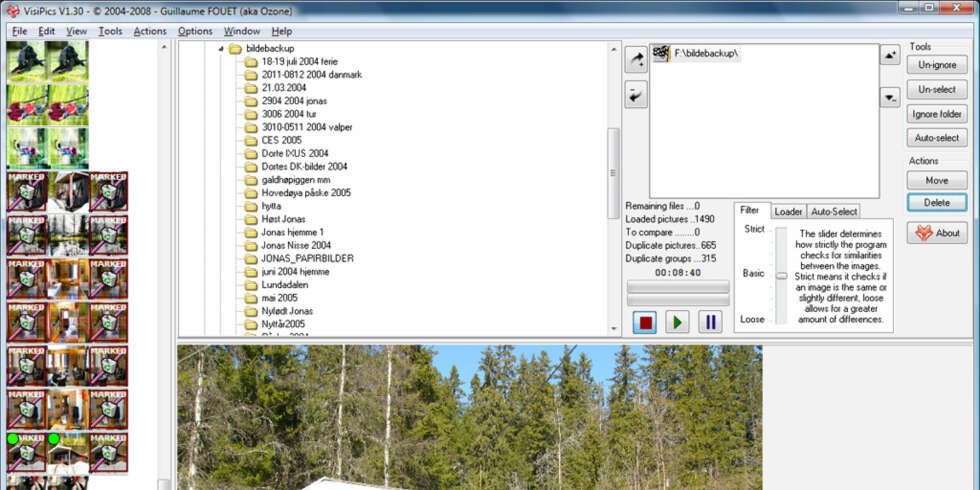The image size is (980, 490).
Task: Open the View menu
Action: 76,31
